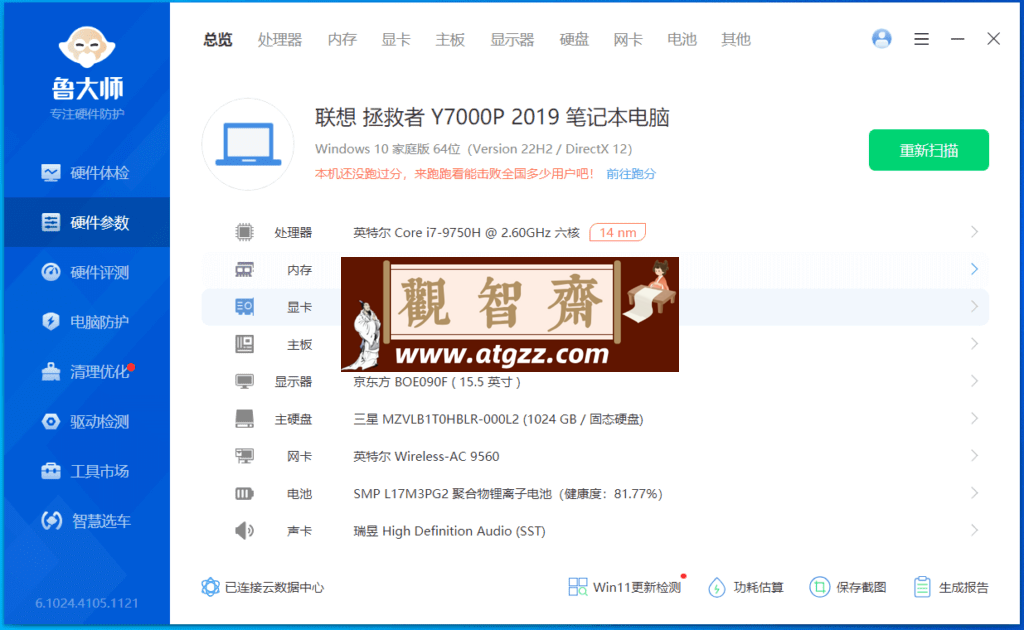Image resolution: width=1024 pixels, height=630 pixels.
Task: Click the 功耗估算 droplet icon
Action: (x=716, y=587)
